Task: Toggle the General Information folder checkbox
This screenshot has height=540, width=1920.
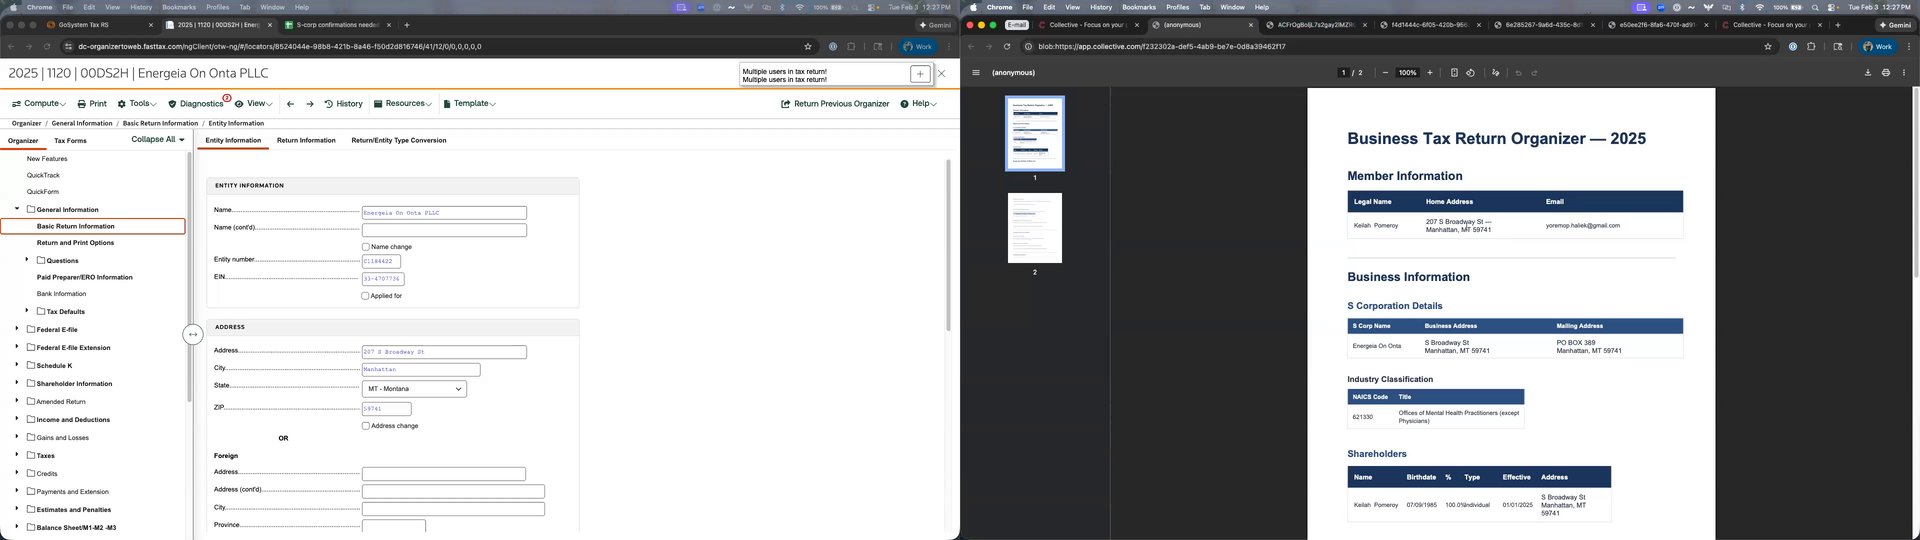Action: [31, 209]
